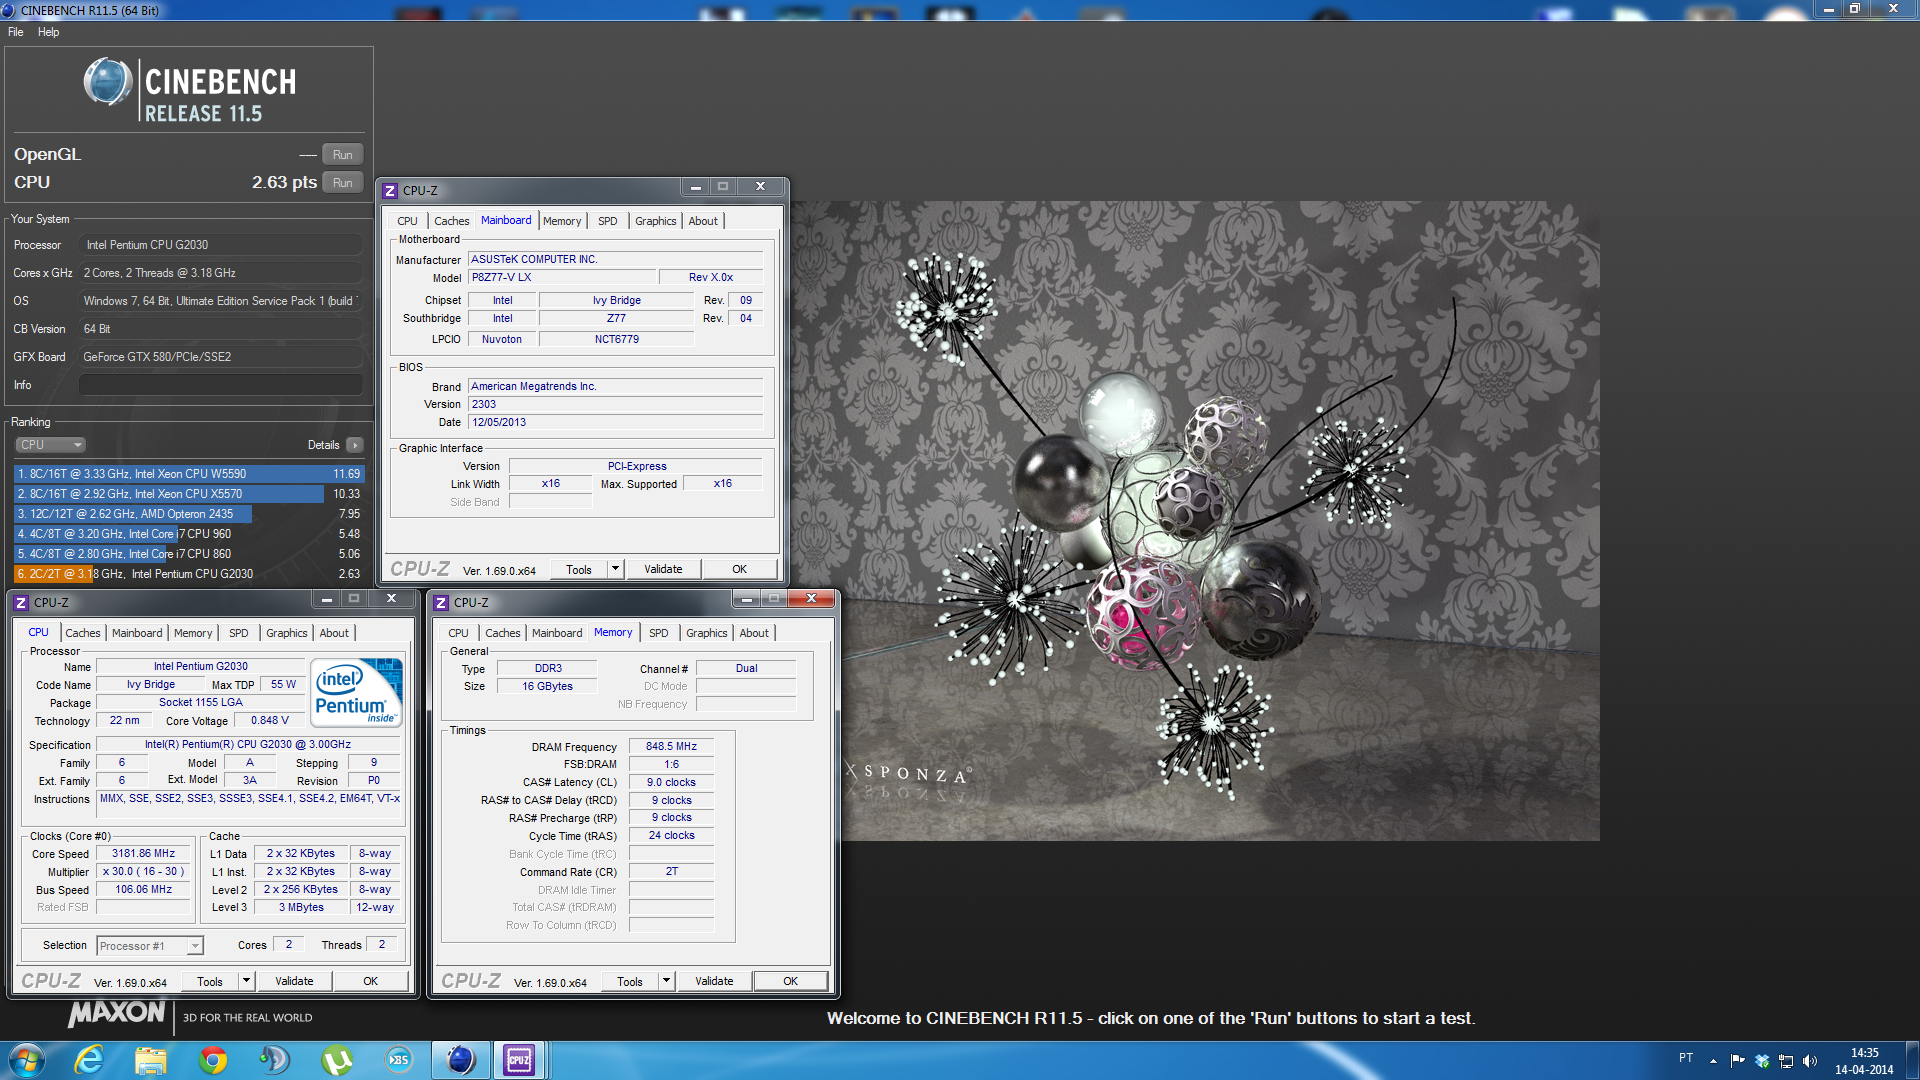Open Internet Explorer from taskbar
1920x1080 pixels.
tap(90, 1060)
